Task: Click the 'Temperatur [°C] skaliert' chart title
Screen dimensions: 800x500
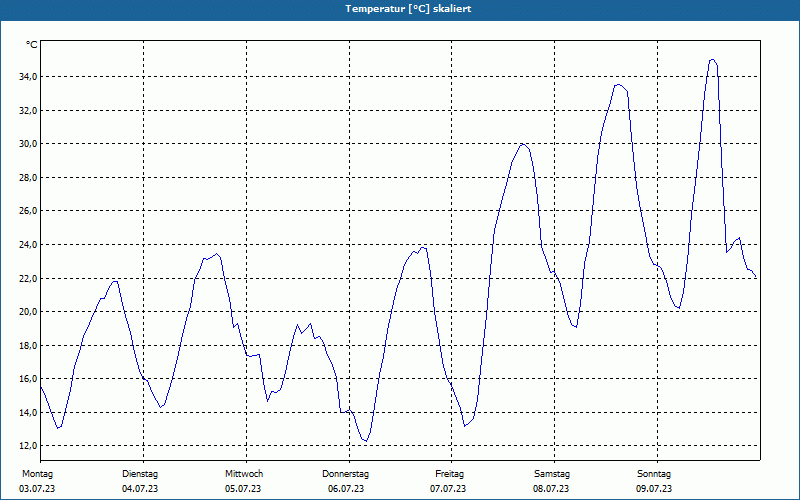Action: click(408, 9)
